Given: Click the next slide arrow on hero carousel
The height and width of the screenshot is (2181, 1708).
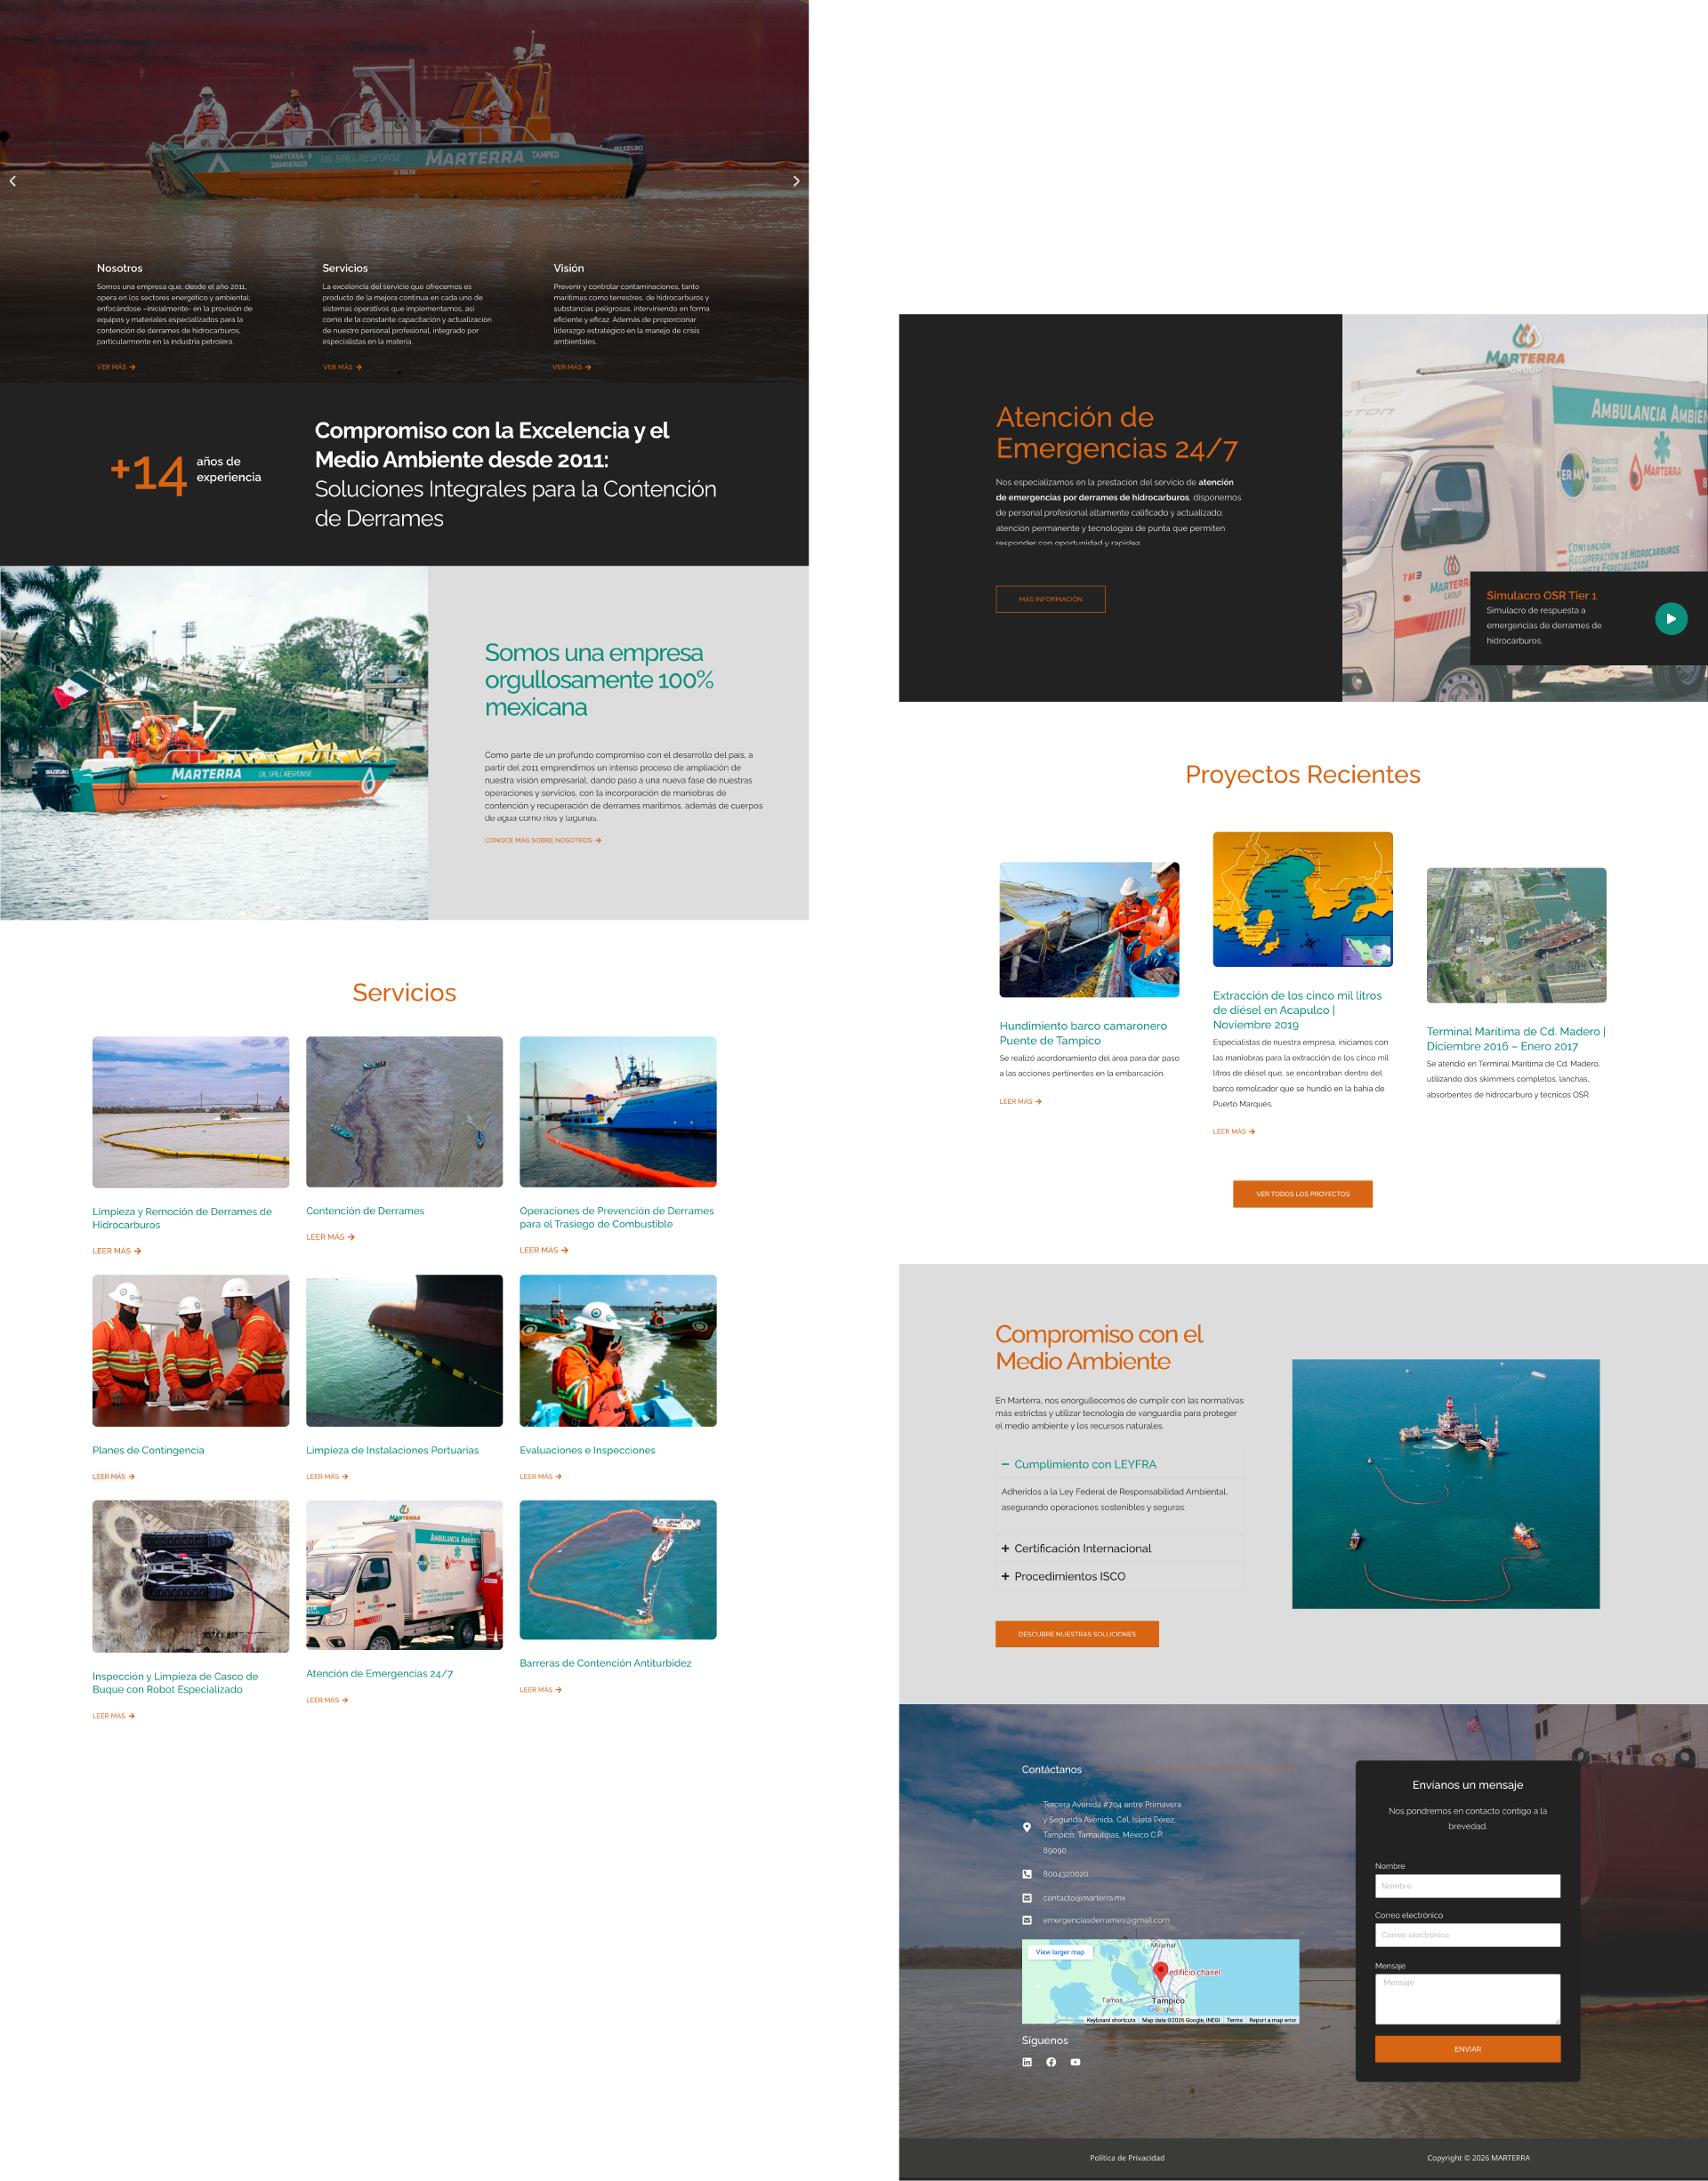Looking at the screenshot, I should [796, 181].
